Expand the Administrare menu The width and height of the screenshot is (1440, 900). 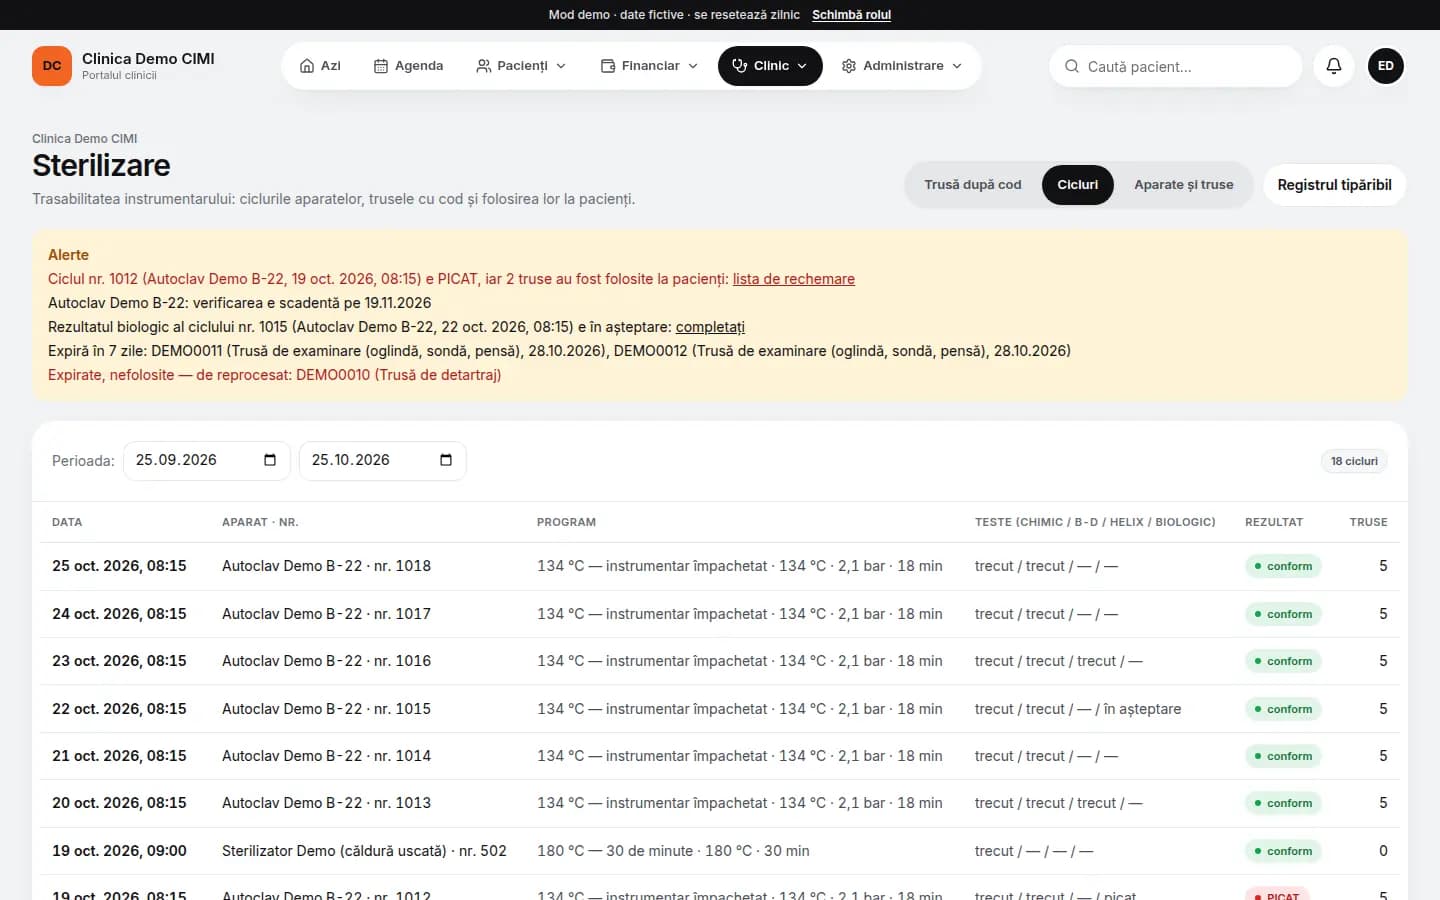click(x=902, y=66)
